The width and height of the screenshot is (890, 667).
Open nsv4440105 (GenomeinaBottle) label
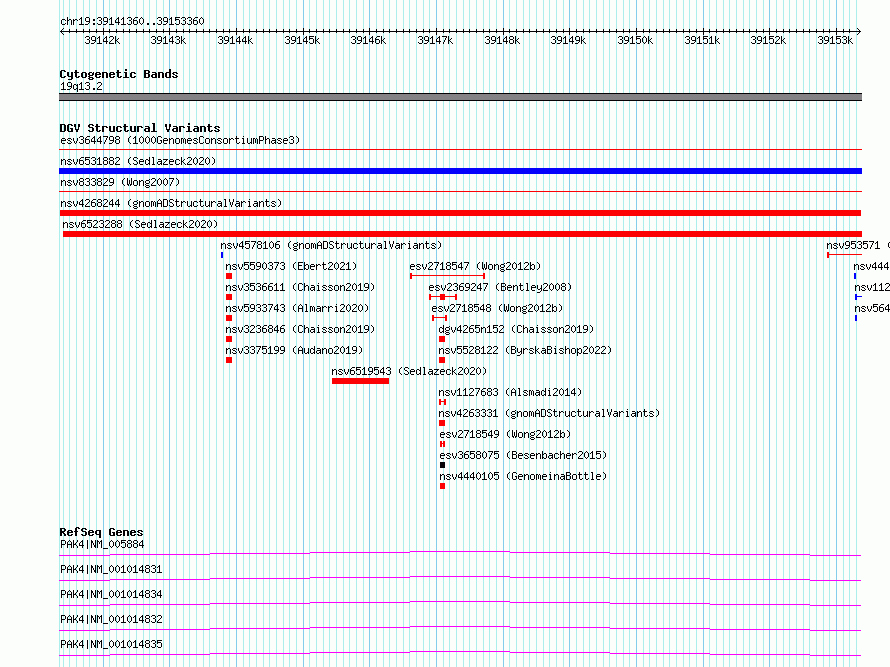coord(523,476)
